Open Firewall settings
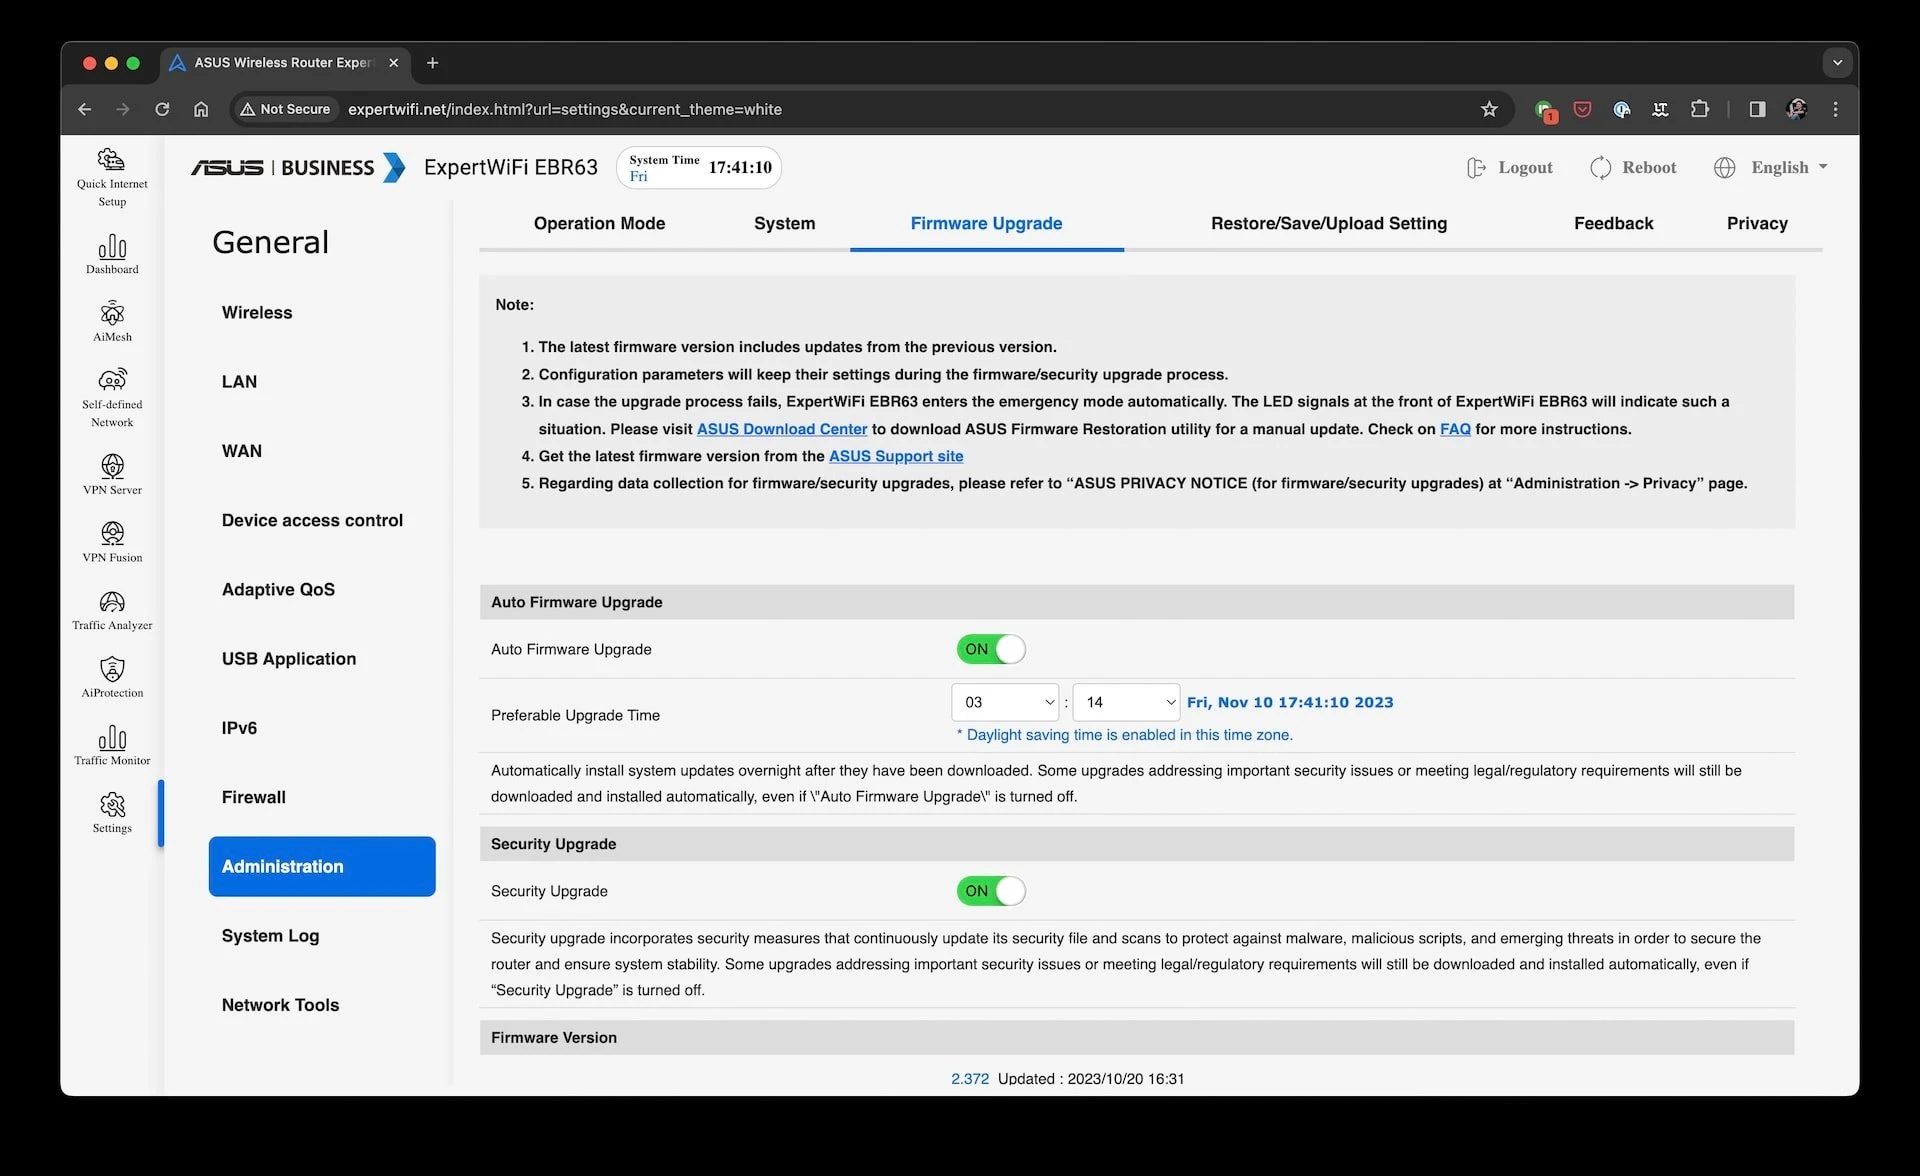Viewport: 1920px width, 1176px height. (x=254, y=797)
